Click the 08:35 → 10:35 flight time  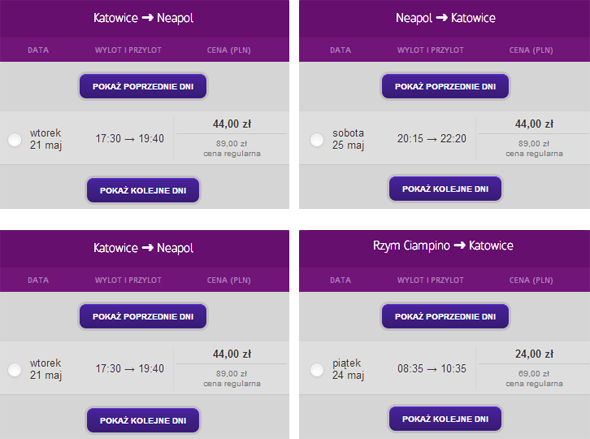click(432, 368)
